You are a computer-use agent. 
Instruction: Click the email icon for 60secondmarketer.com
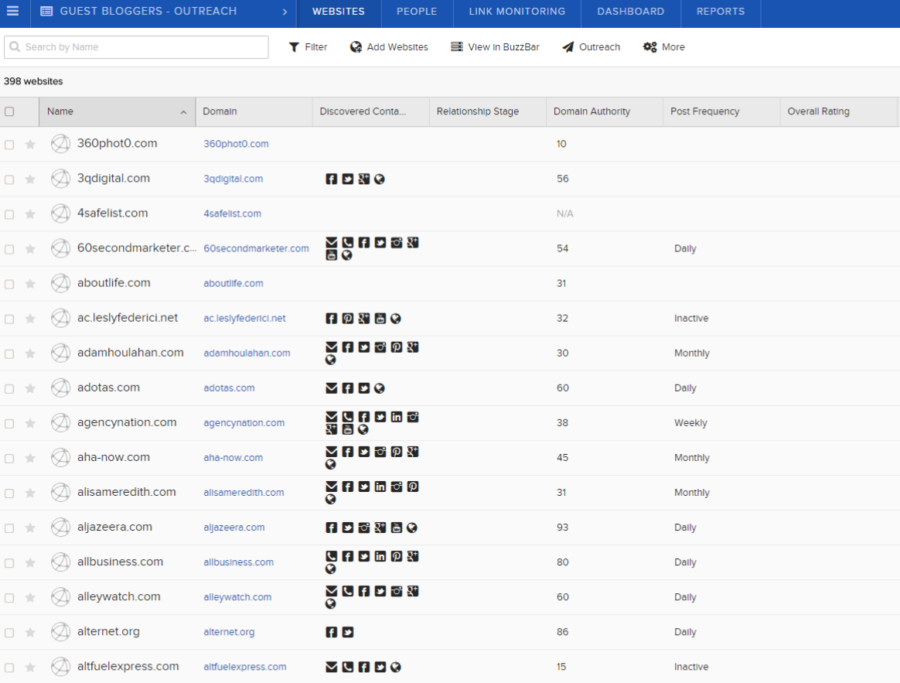click(331, 242)
